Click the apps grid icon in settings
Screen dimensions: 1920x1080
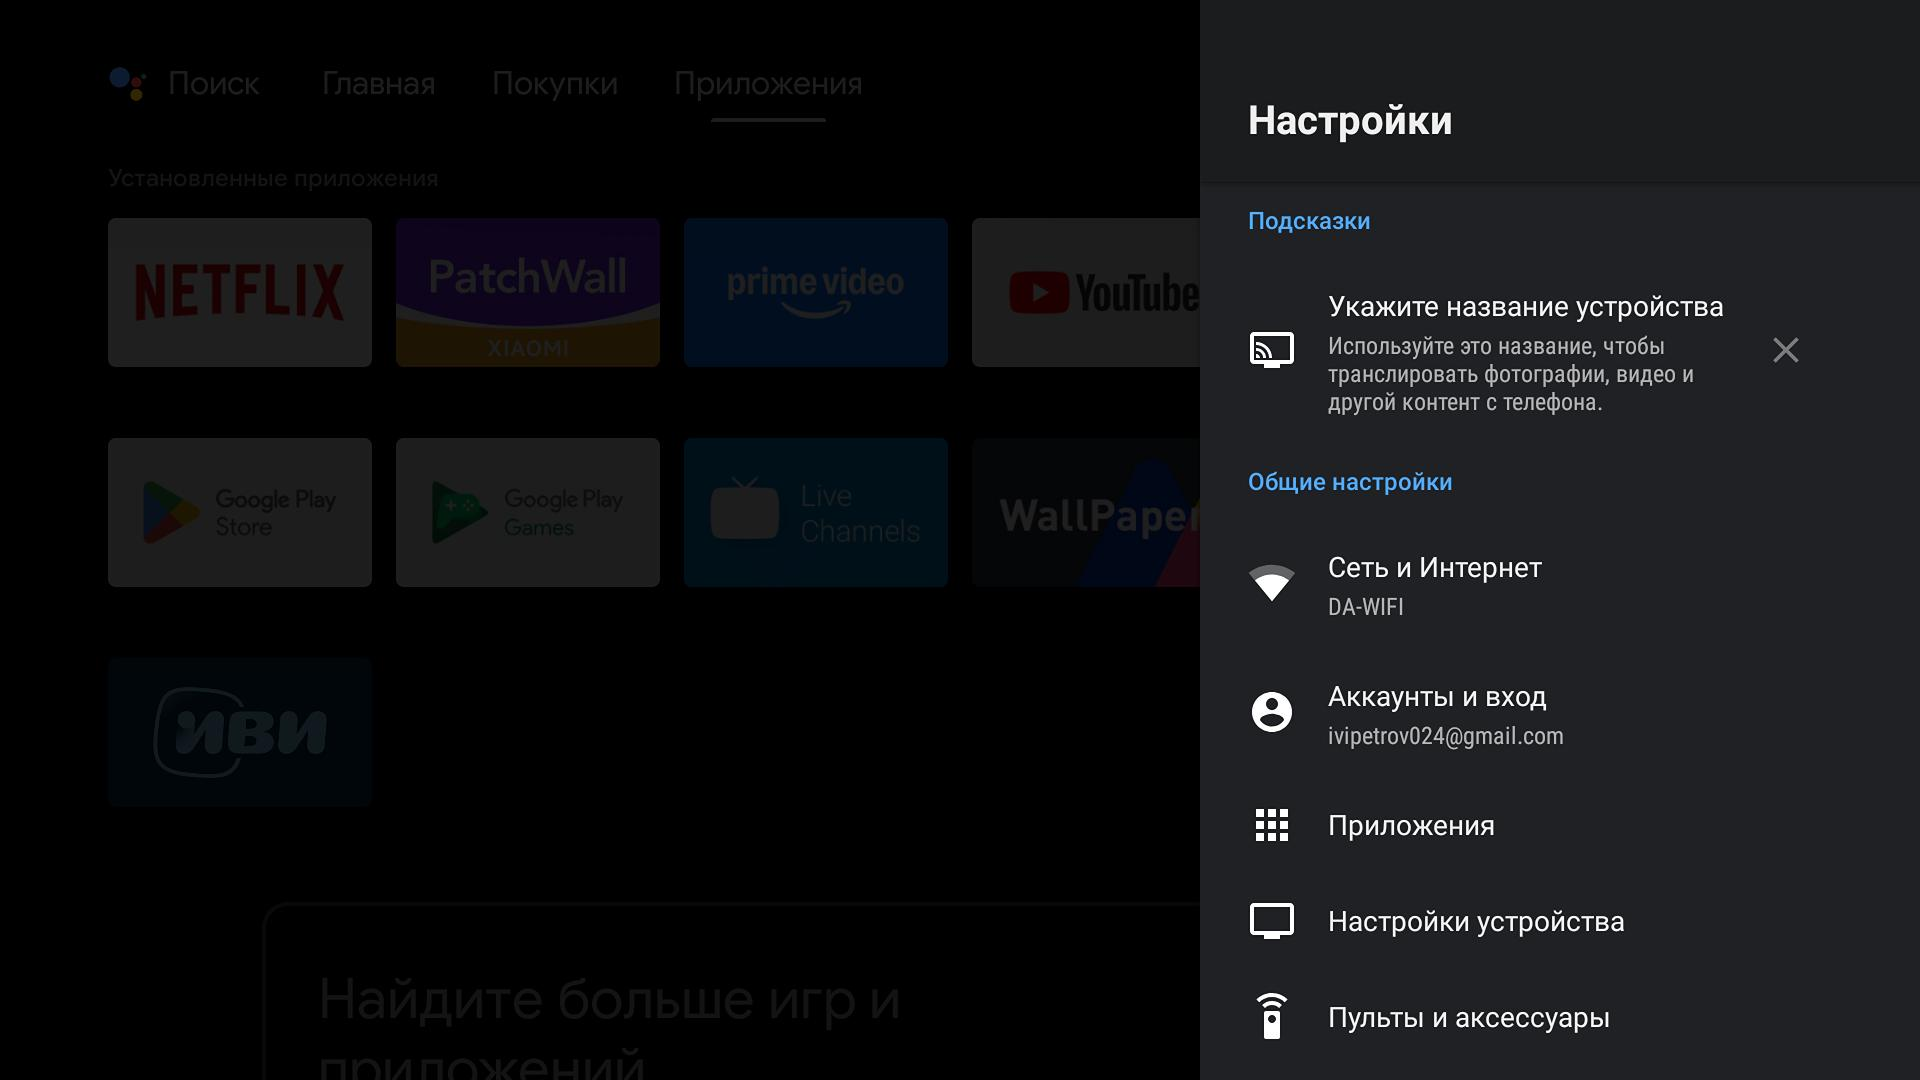(x=1272, y=825)
